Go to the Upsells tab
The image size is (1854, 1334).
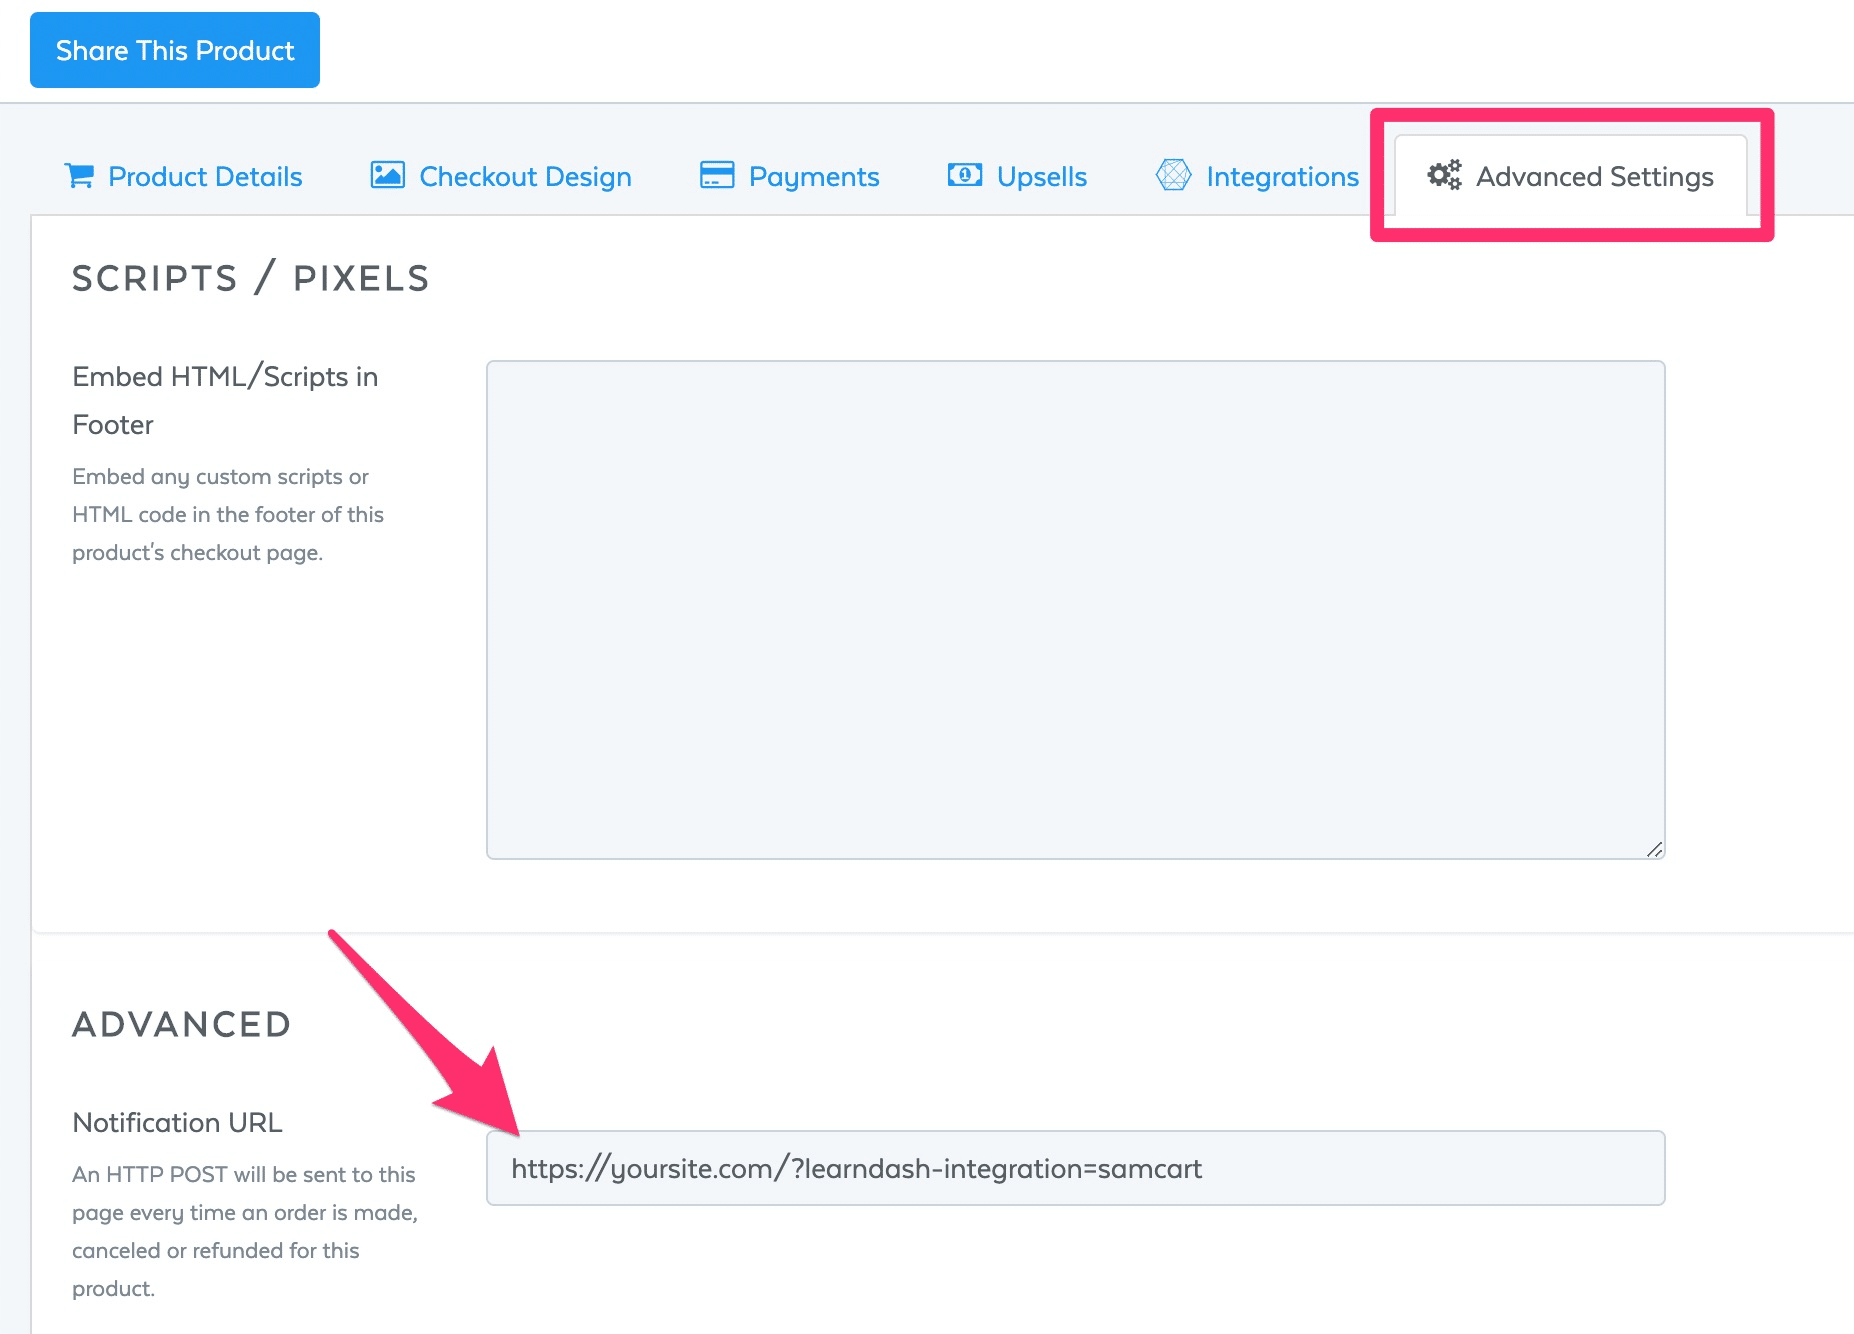[x=1017, y=176]
